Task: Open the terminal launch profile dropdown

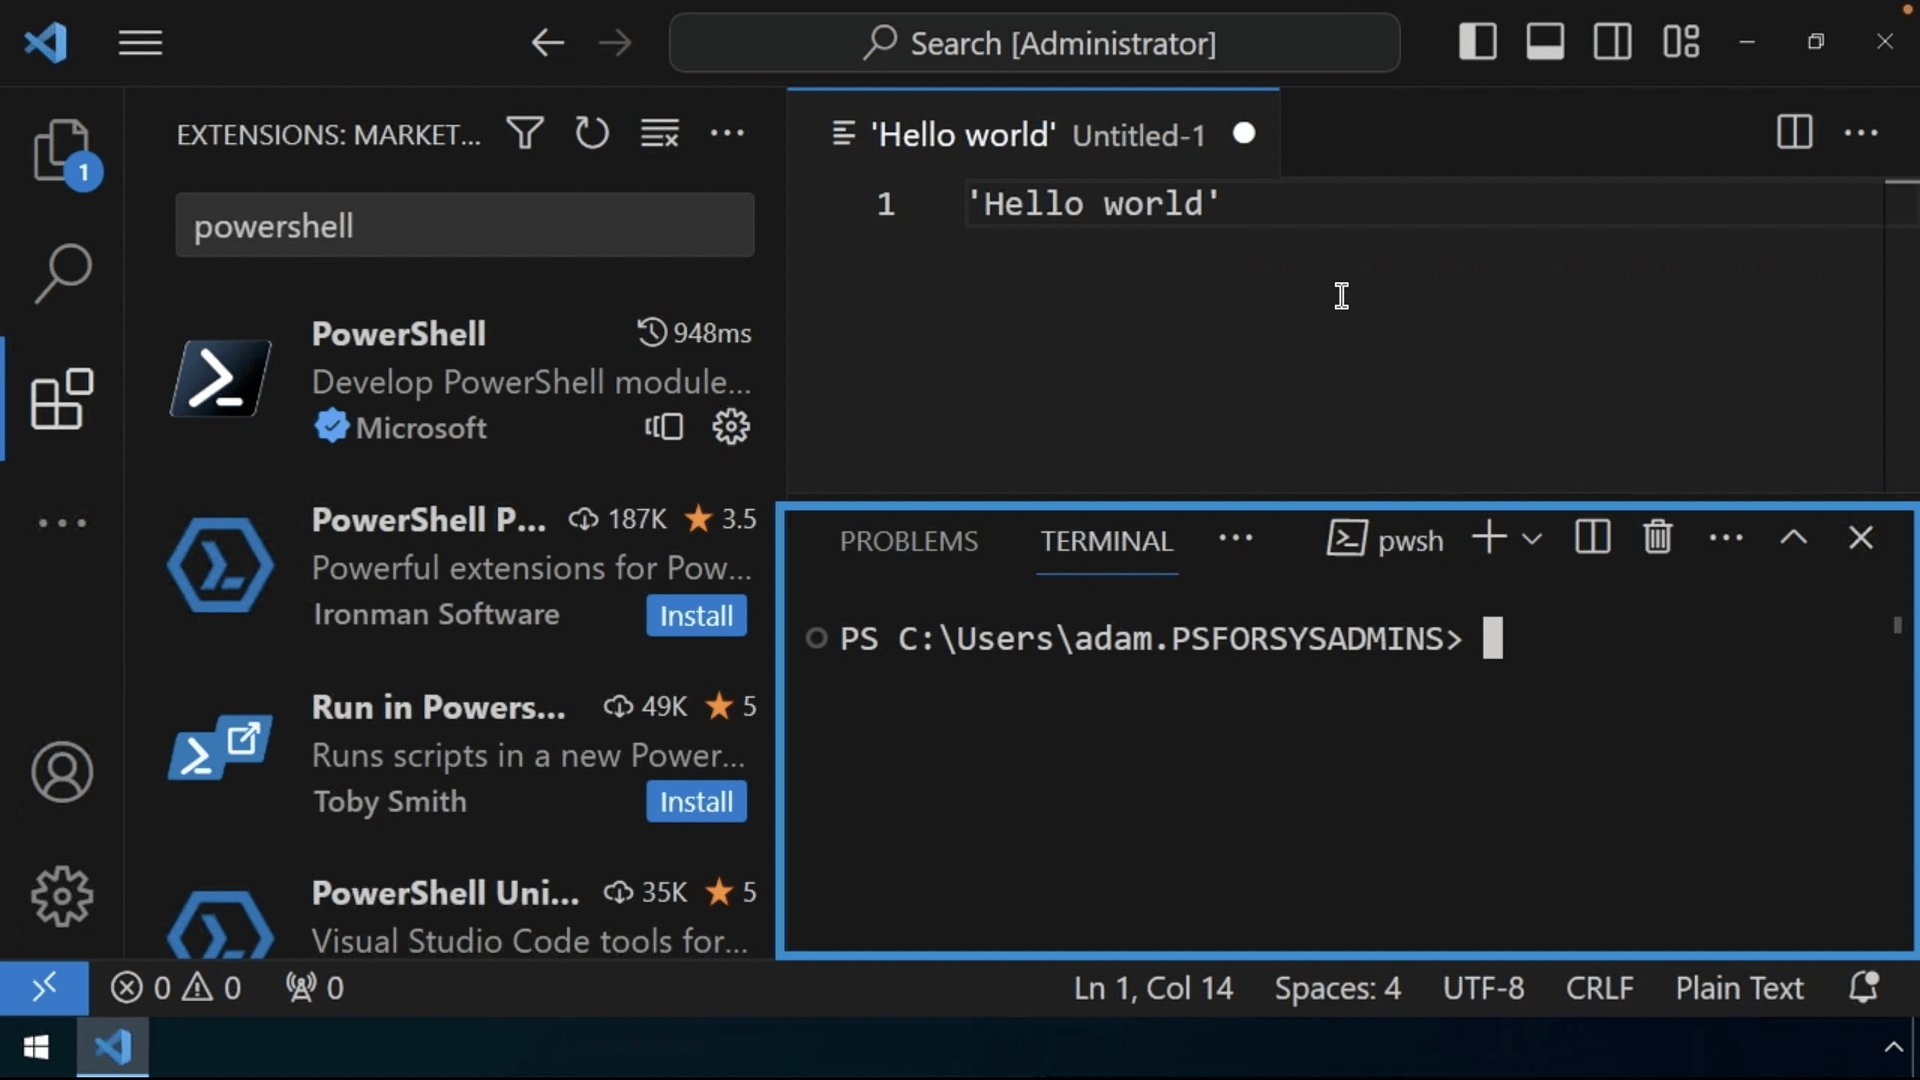Action: [x=1532, y=540]
